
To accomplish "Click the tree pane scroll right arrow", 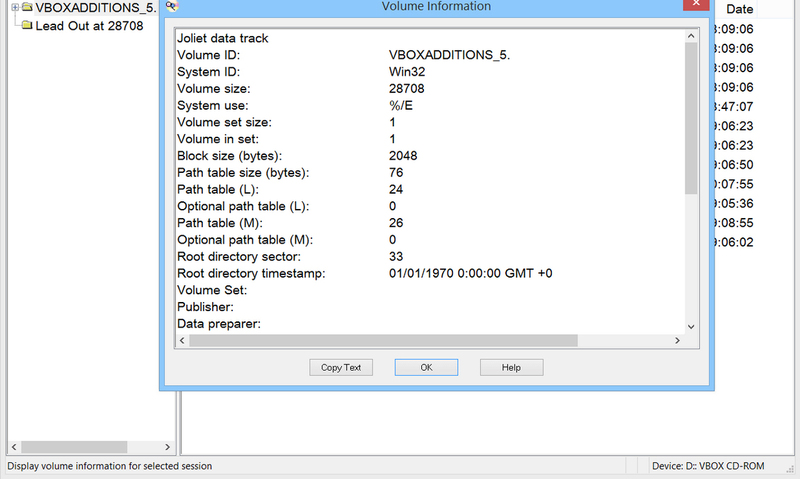I will [x=167, y=447].
